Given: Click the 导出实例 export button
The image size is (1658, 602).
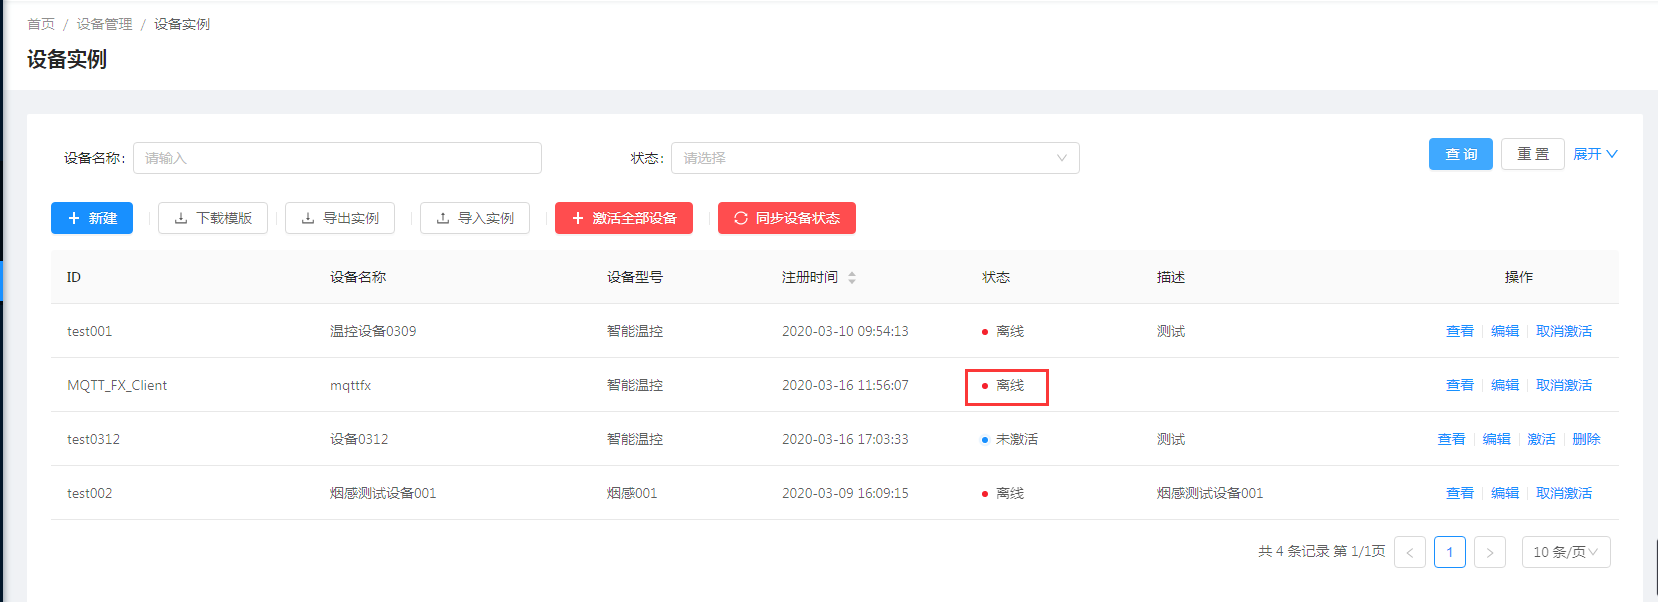Looking at the screenshot, I should (x=340, y=218).
